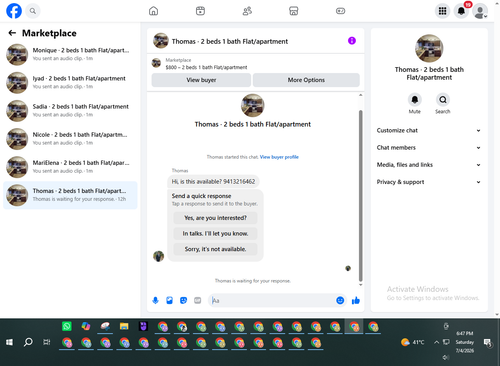Send quick response 'Yes, are you interested?'

coord(215,218)
